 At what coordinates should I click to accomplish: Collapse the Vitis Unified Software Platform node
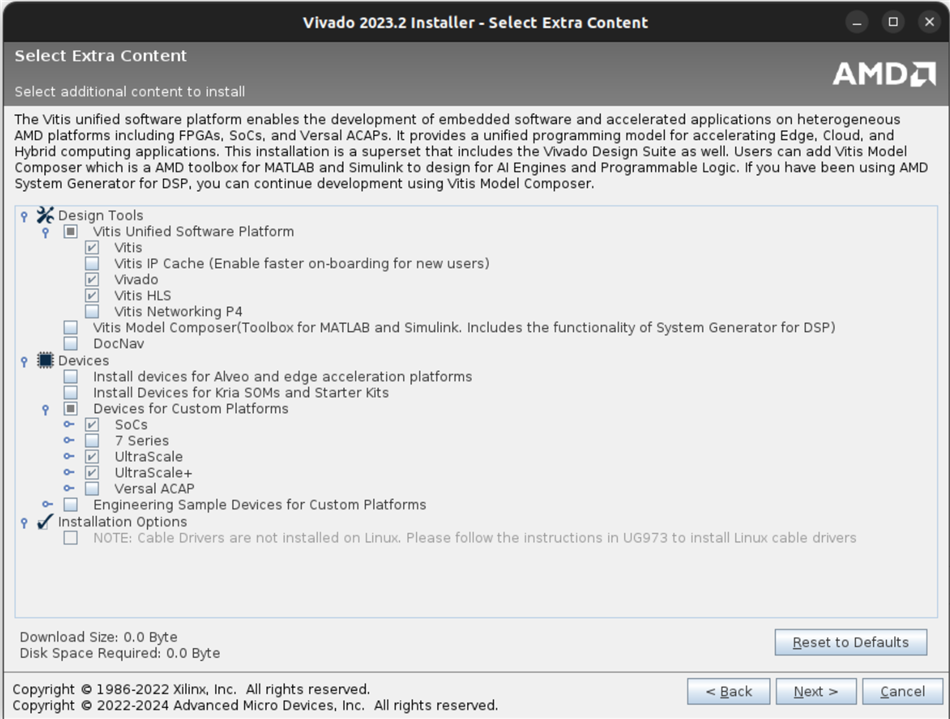45,232
